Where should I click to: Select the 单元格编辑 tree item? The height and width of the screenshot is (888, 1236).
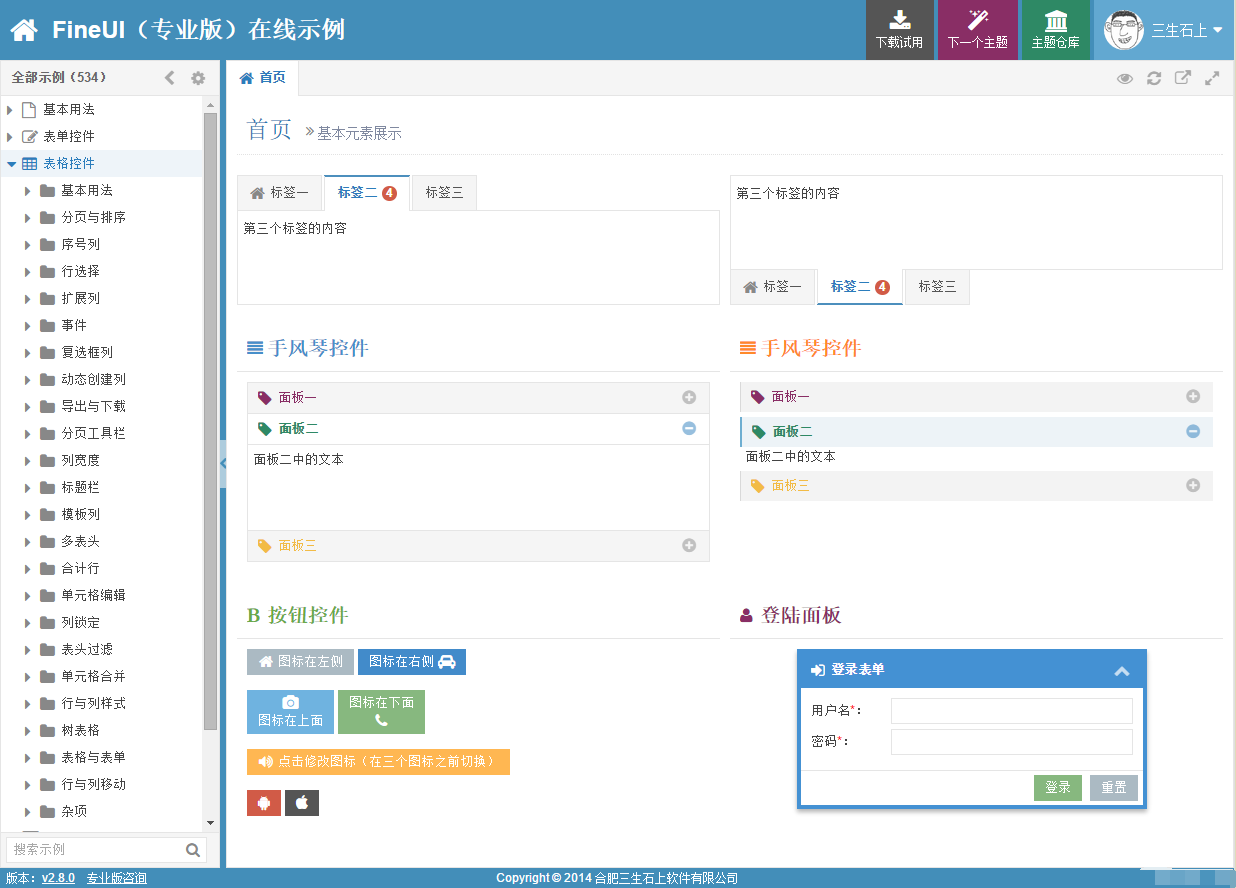(x=101, y=595)
